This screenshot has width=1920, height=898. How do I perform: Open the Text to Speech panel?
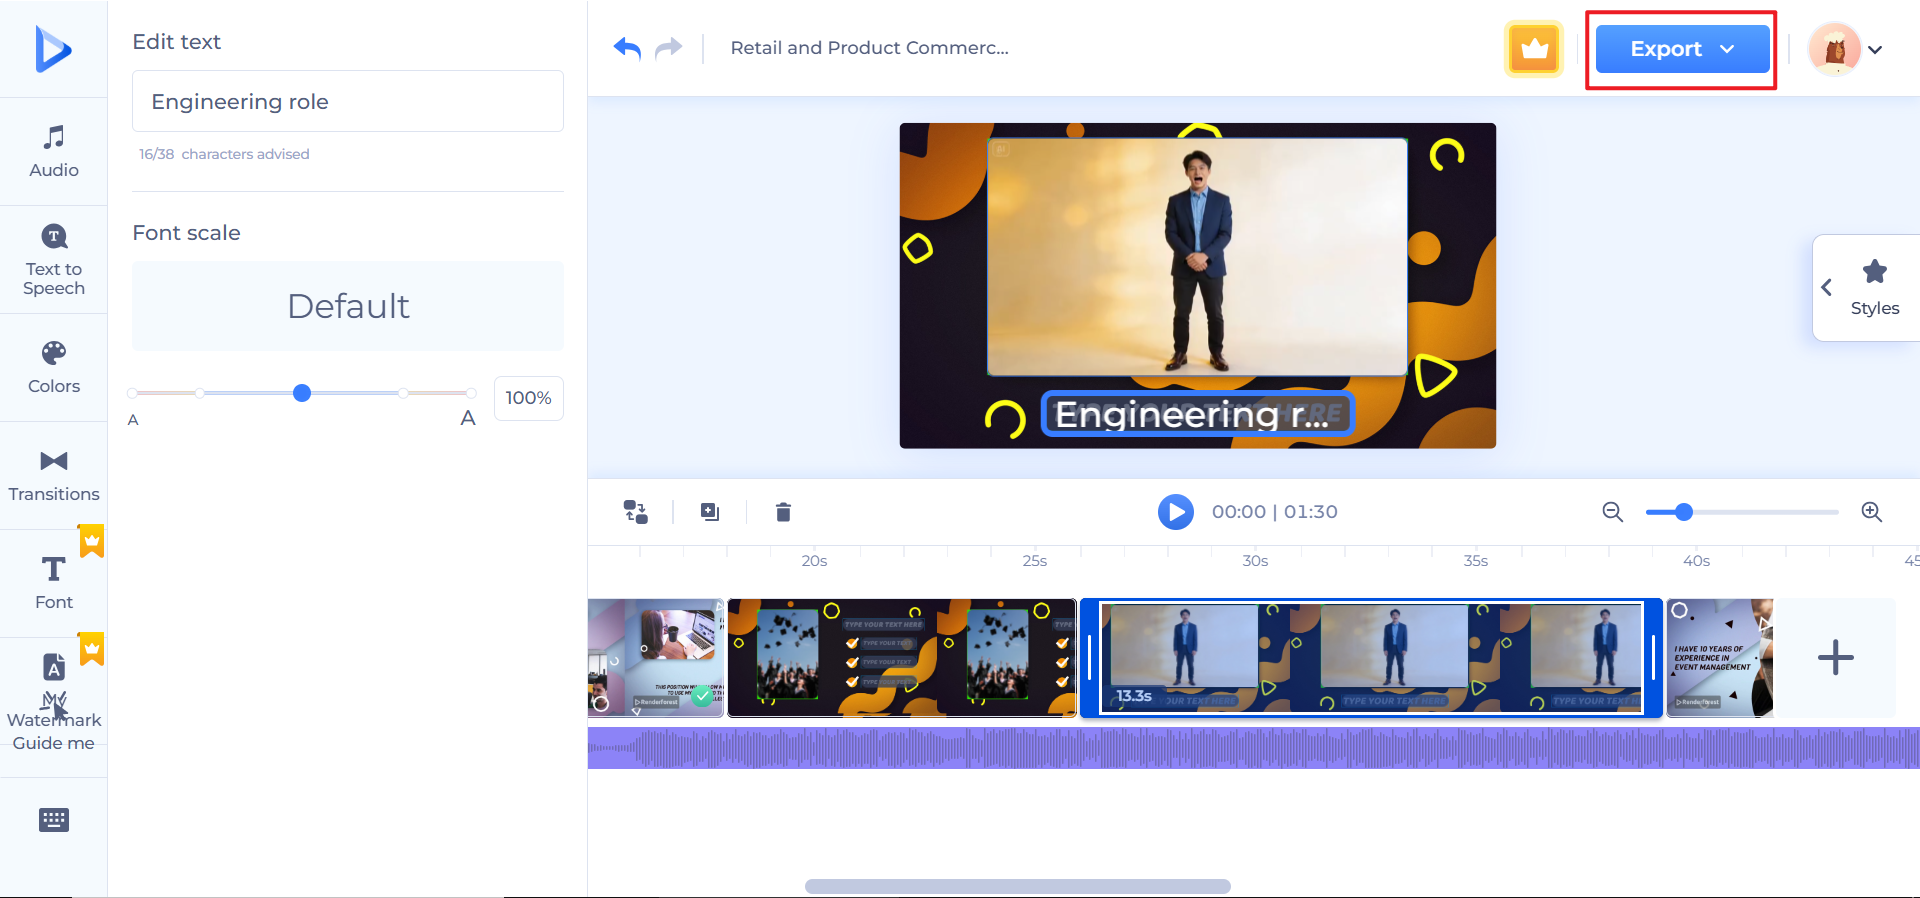54,260
